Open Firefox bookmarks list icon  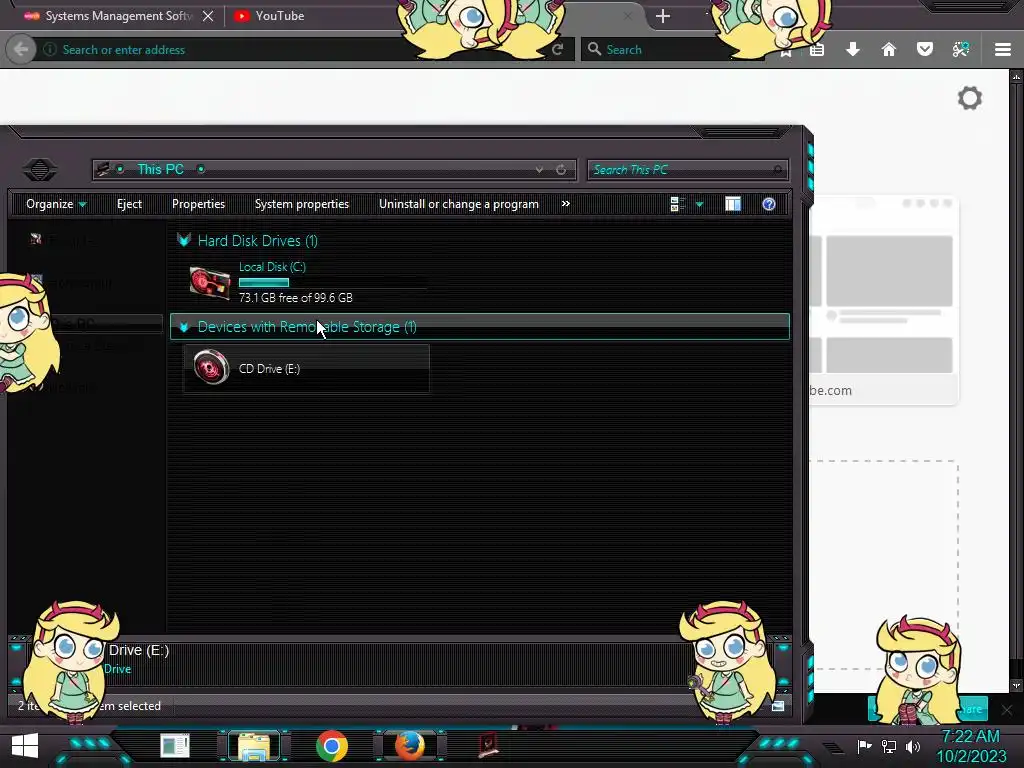(817, 50)
